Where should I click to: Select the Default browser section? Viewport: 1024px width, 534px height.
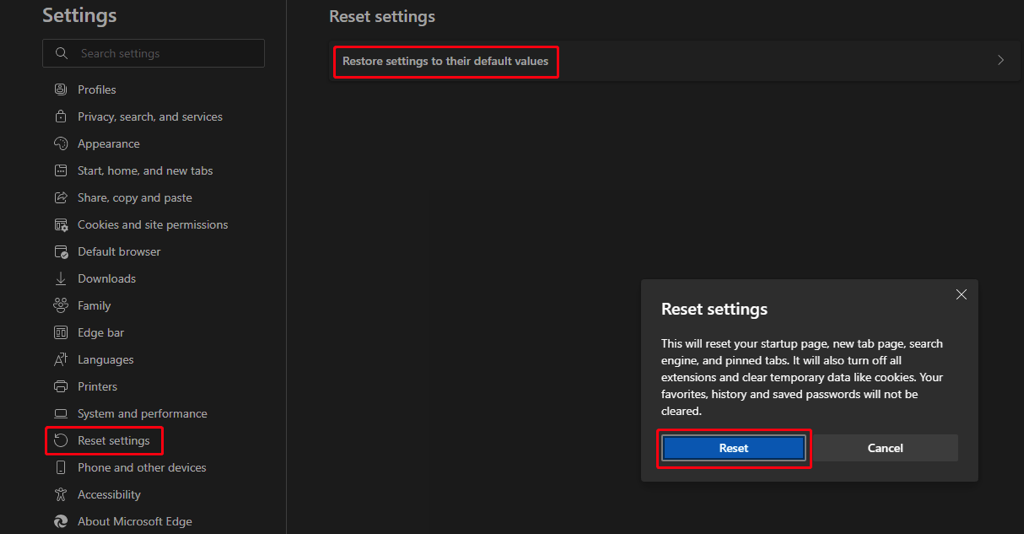(119, 251)
